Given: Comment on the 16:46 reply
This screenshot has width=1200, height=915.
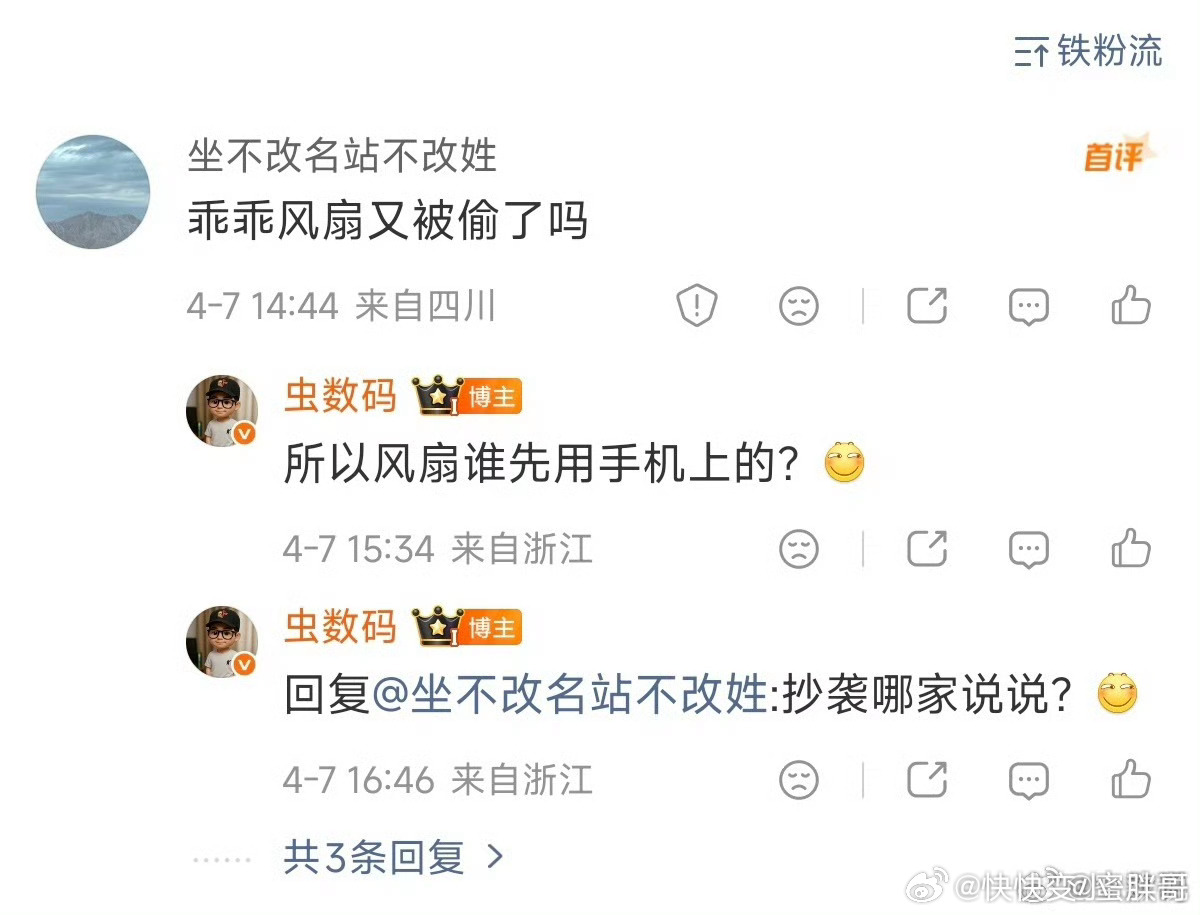Looking at the screenshot, I should click(x=1028, y=780).
